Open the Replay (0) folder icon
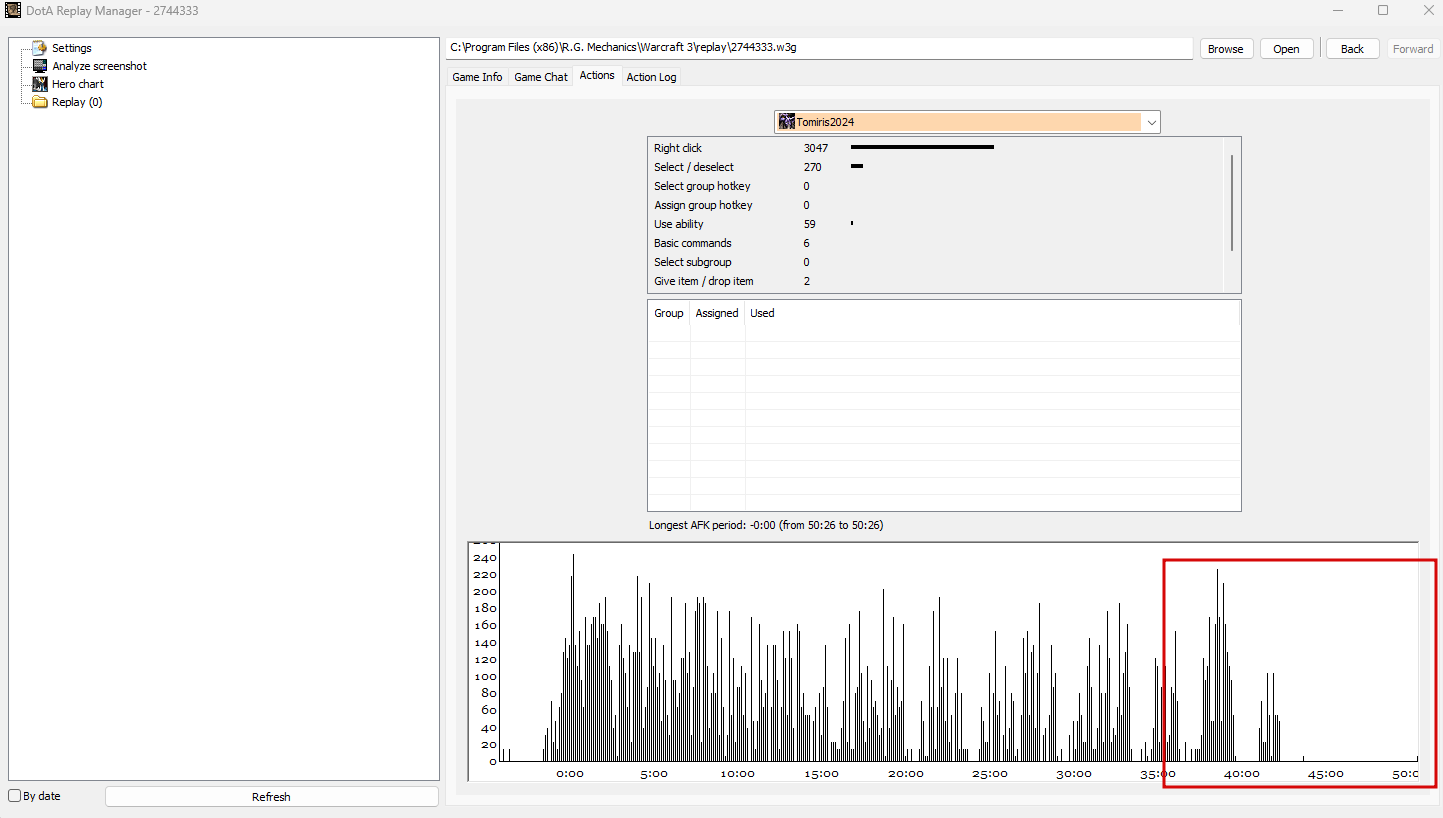Screen dimensions: 1443x818 (40, 102)
